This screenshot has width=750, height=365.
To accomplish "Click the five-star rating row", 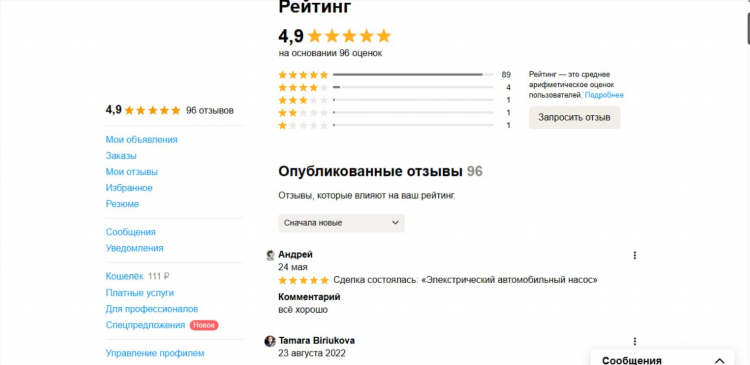I will (x=395, y=75).
